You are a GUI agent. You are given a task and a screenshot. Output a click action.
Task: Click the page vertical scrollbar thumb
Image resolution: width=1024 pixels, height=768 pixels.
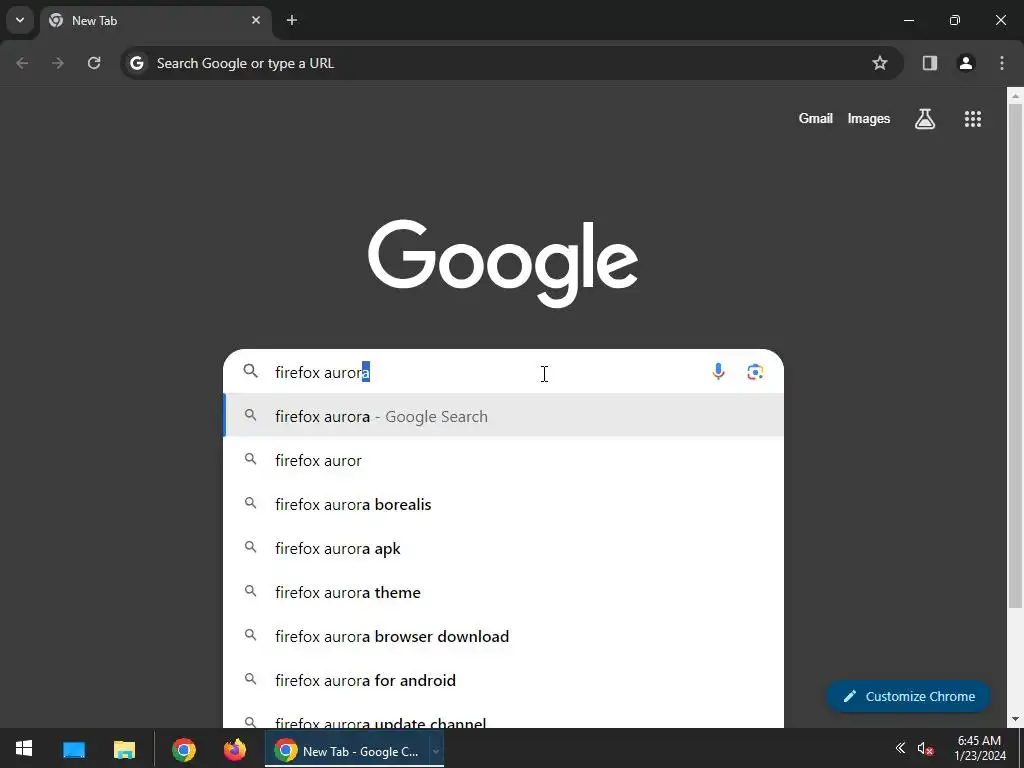[x=1015, y=356]
